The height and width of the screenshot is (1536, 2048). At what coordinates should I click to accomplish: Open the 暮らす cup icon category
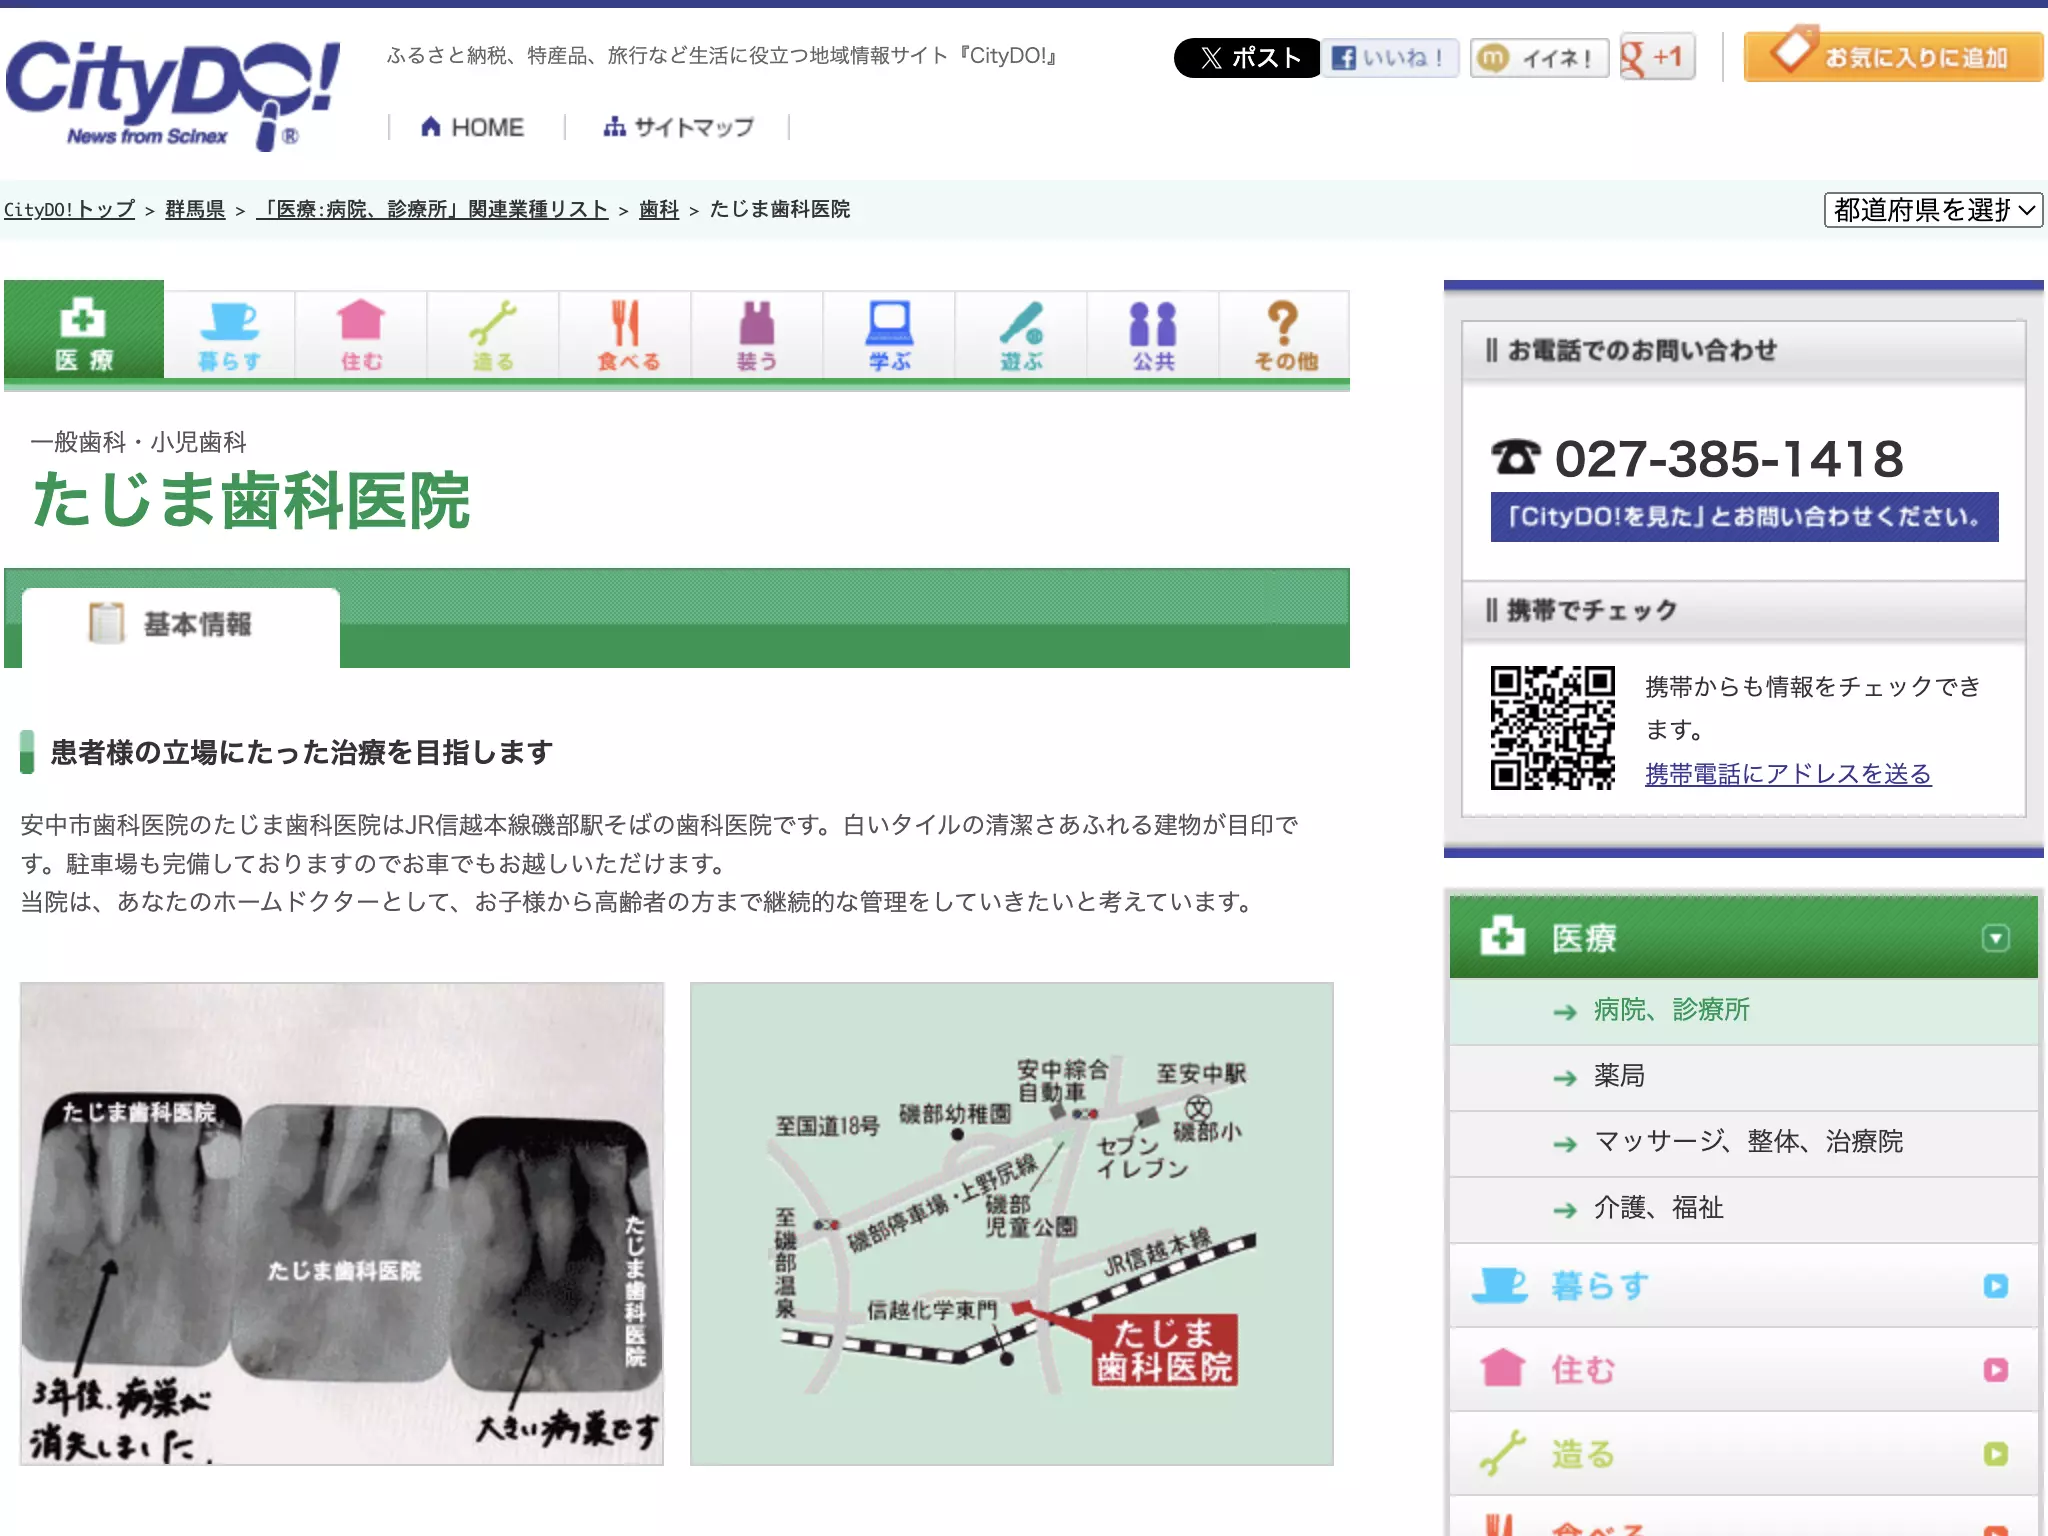(x=230, y=336)
